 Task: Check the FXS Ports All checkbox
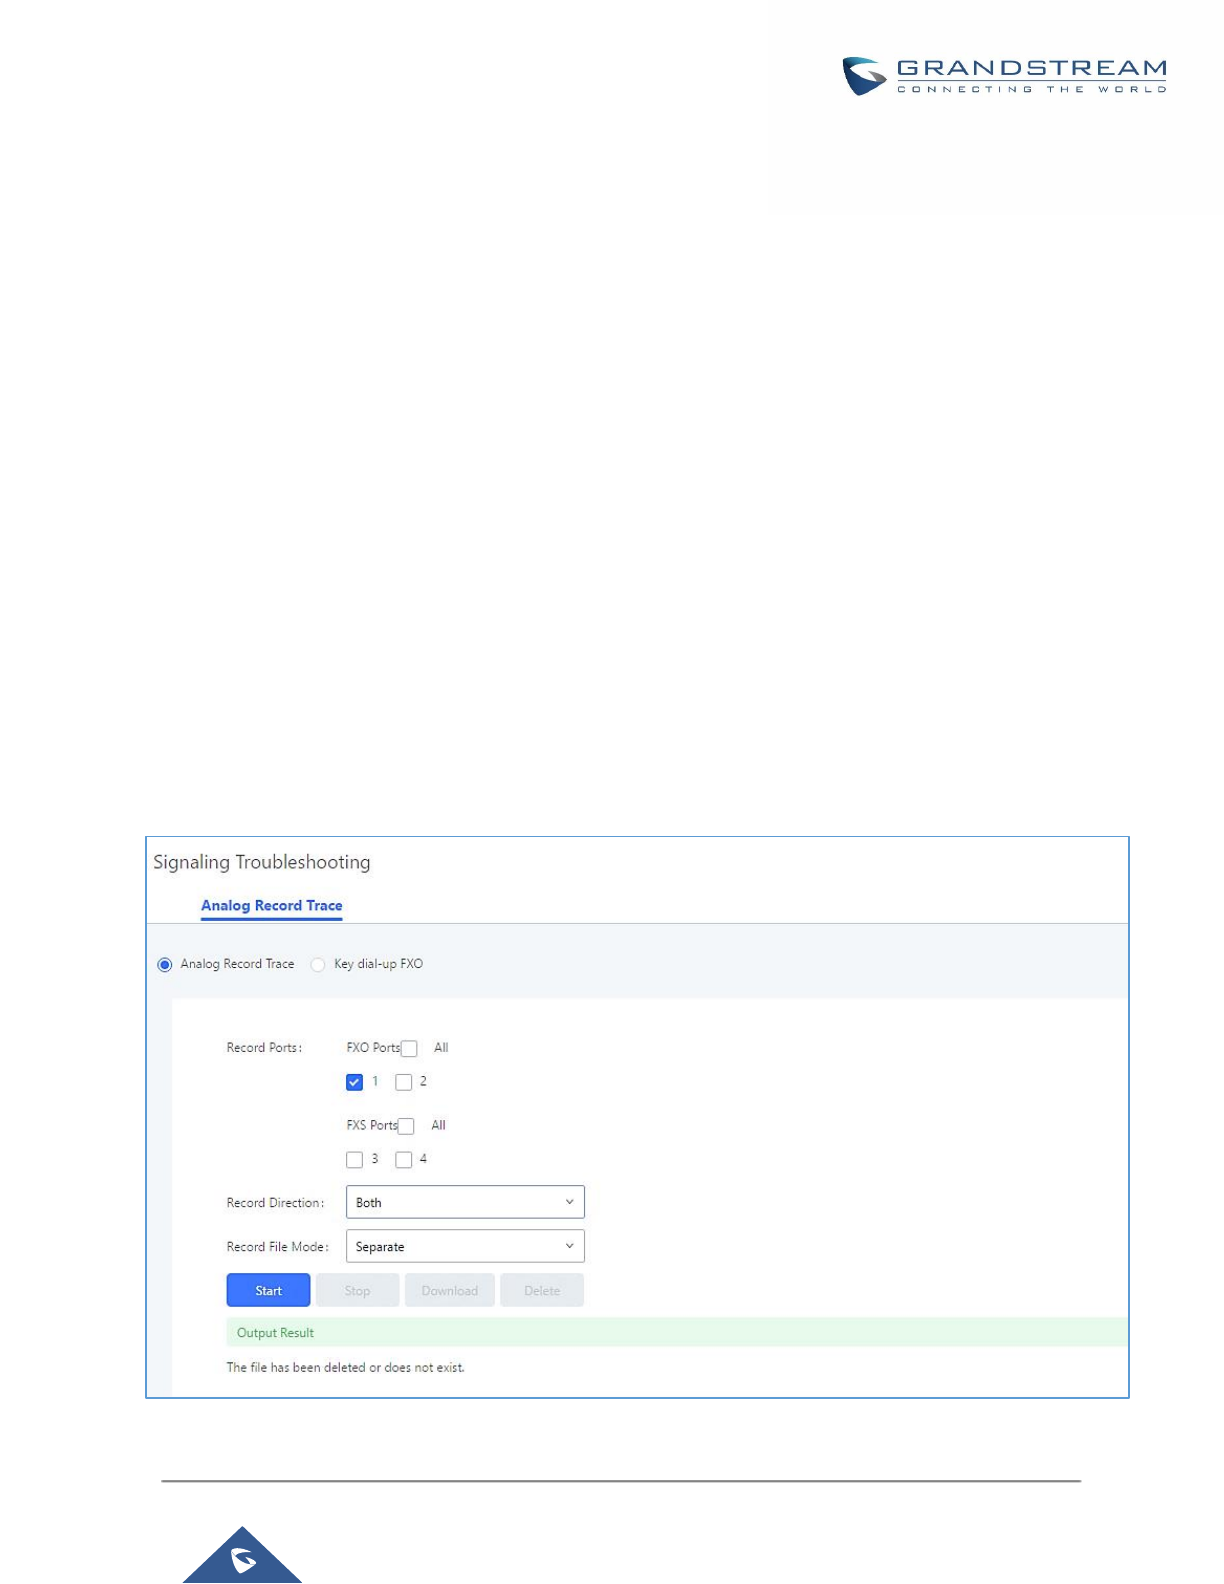click(x=406, y=1126)
